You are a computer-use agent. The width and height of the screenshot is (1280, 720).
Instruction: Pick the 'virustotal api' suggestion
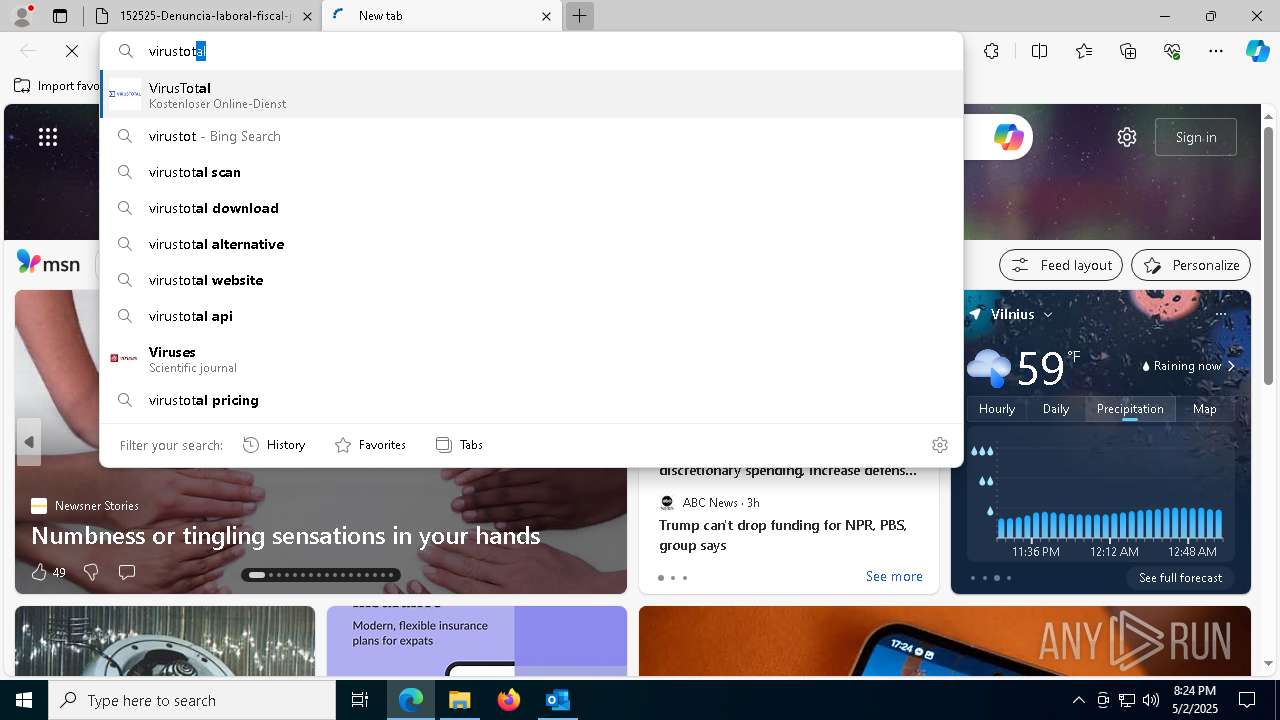click(531, 316)
